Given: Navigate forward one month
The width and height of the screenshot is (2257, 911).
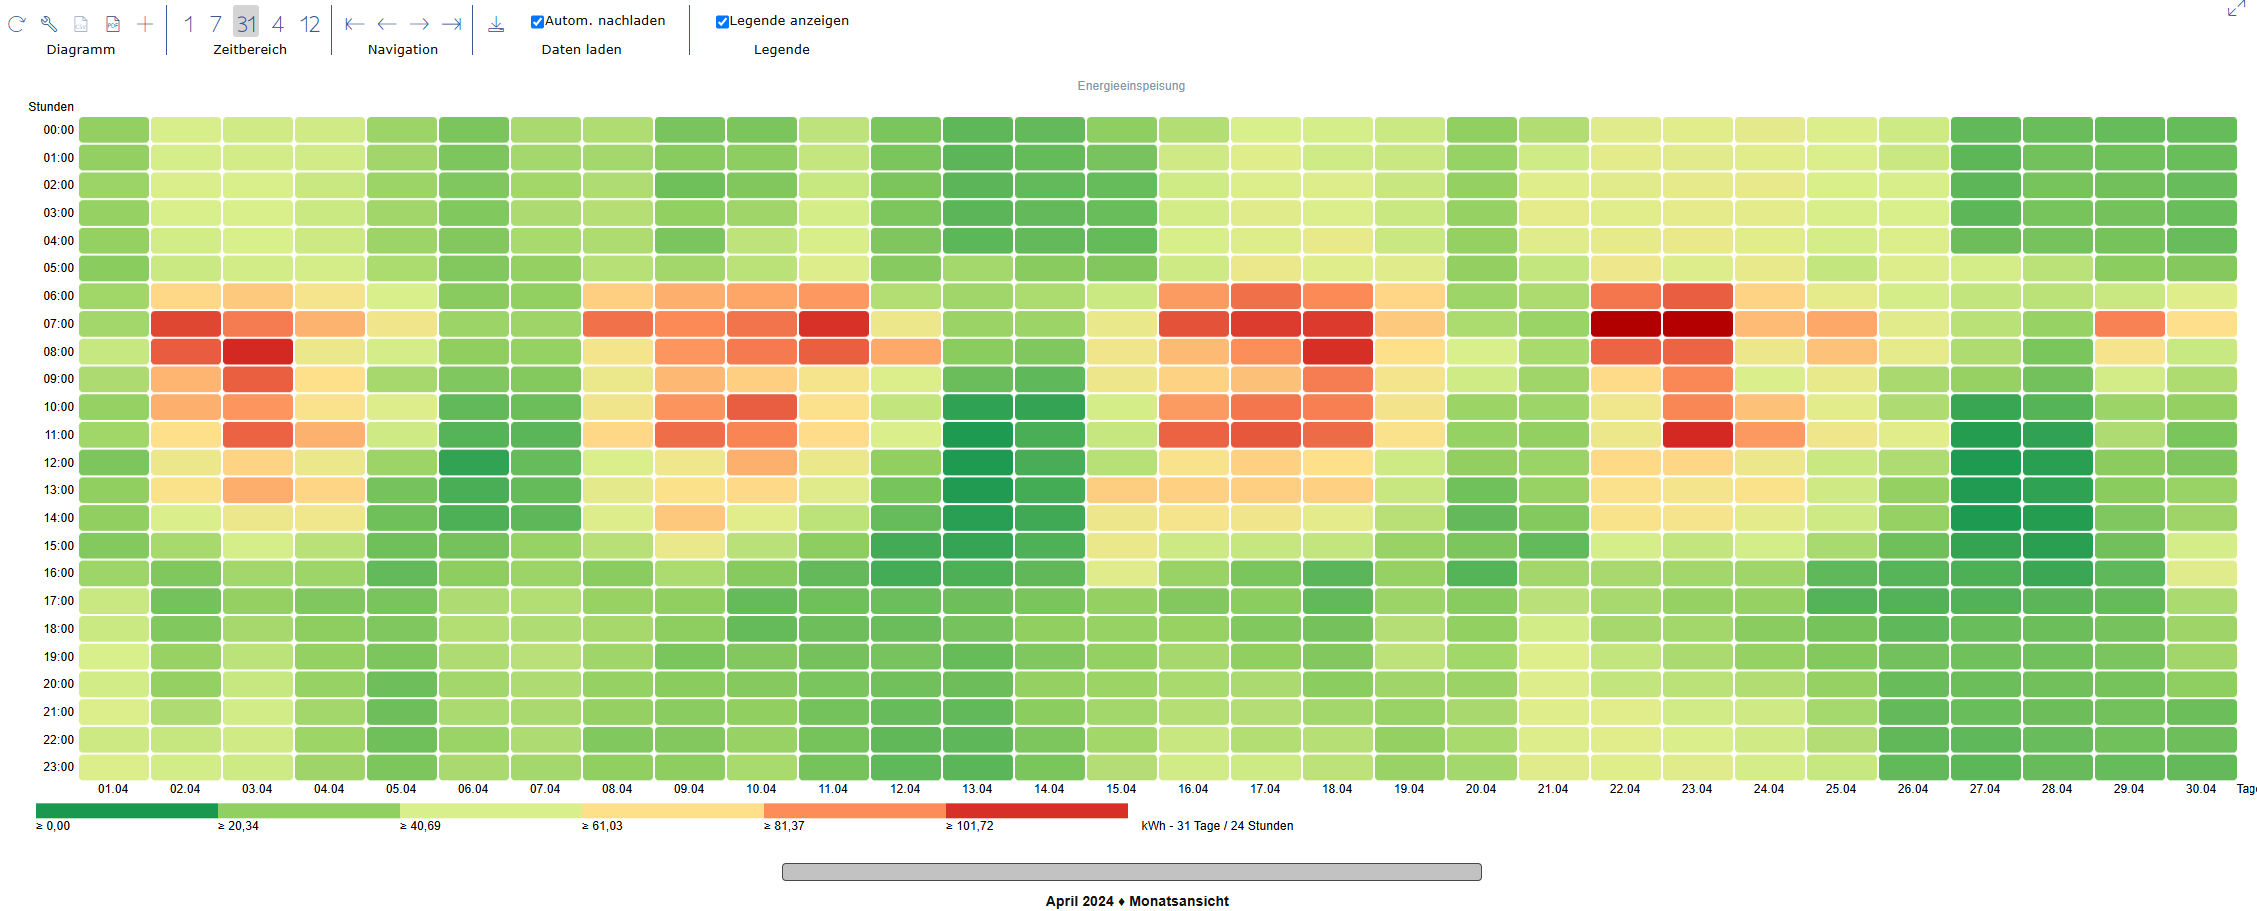Looking at the screenshot, I should pos(420,22).
